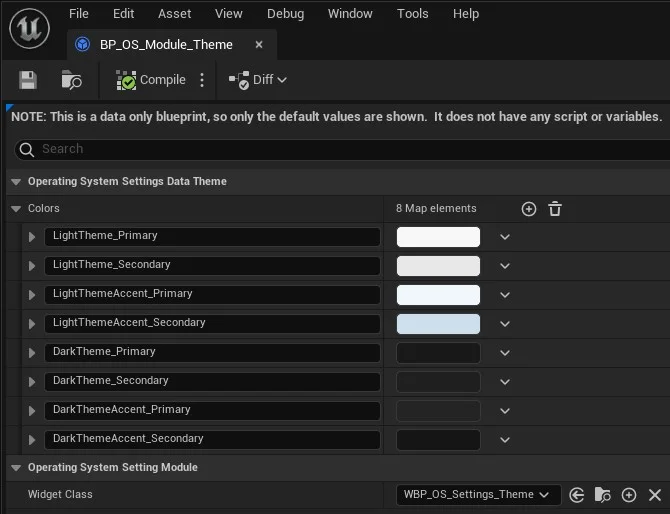Image resolution: width=670 pixels, height=514 pixels.
Task: Open LightTheme_Primary element options chevron
Action: coord(505,237)
